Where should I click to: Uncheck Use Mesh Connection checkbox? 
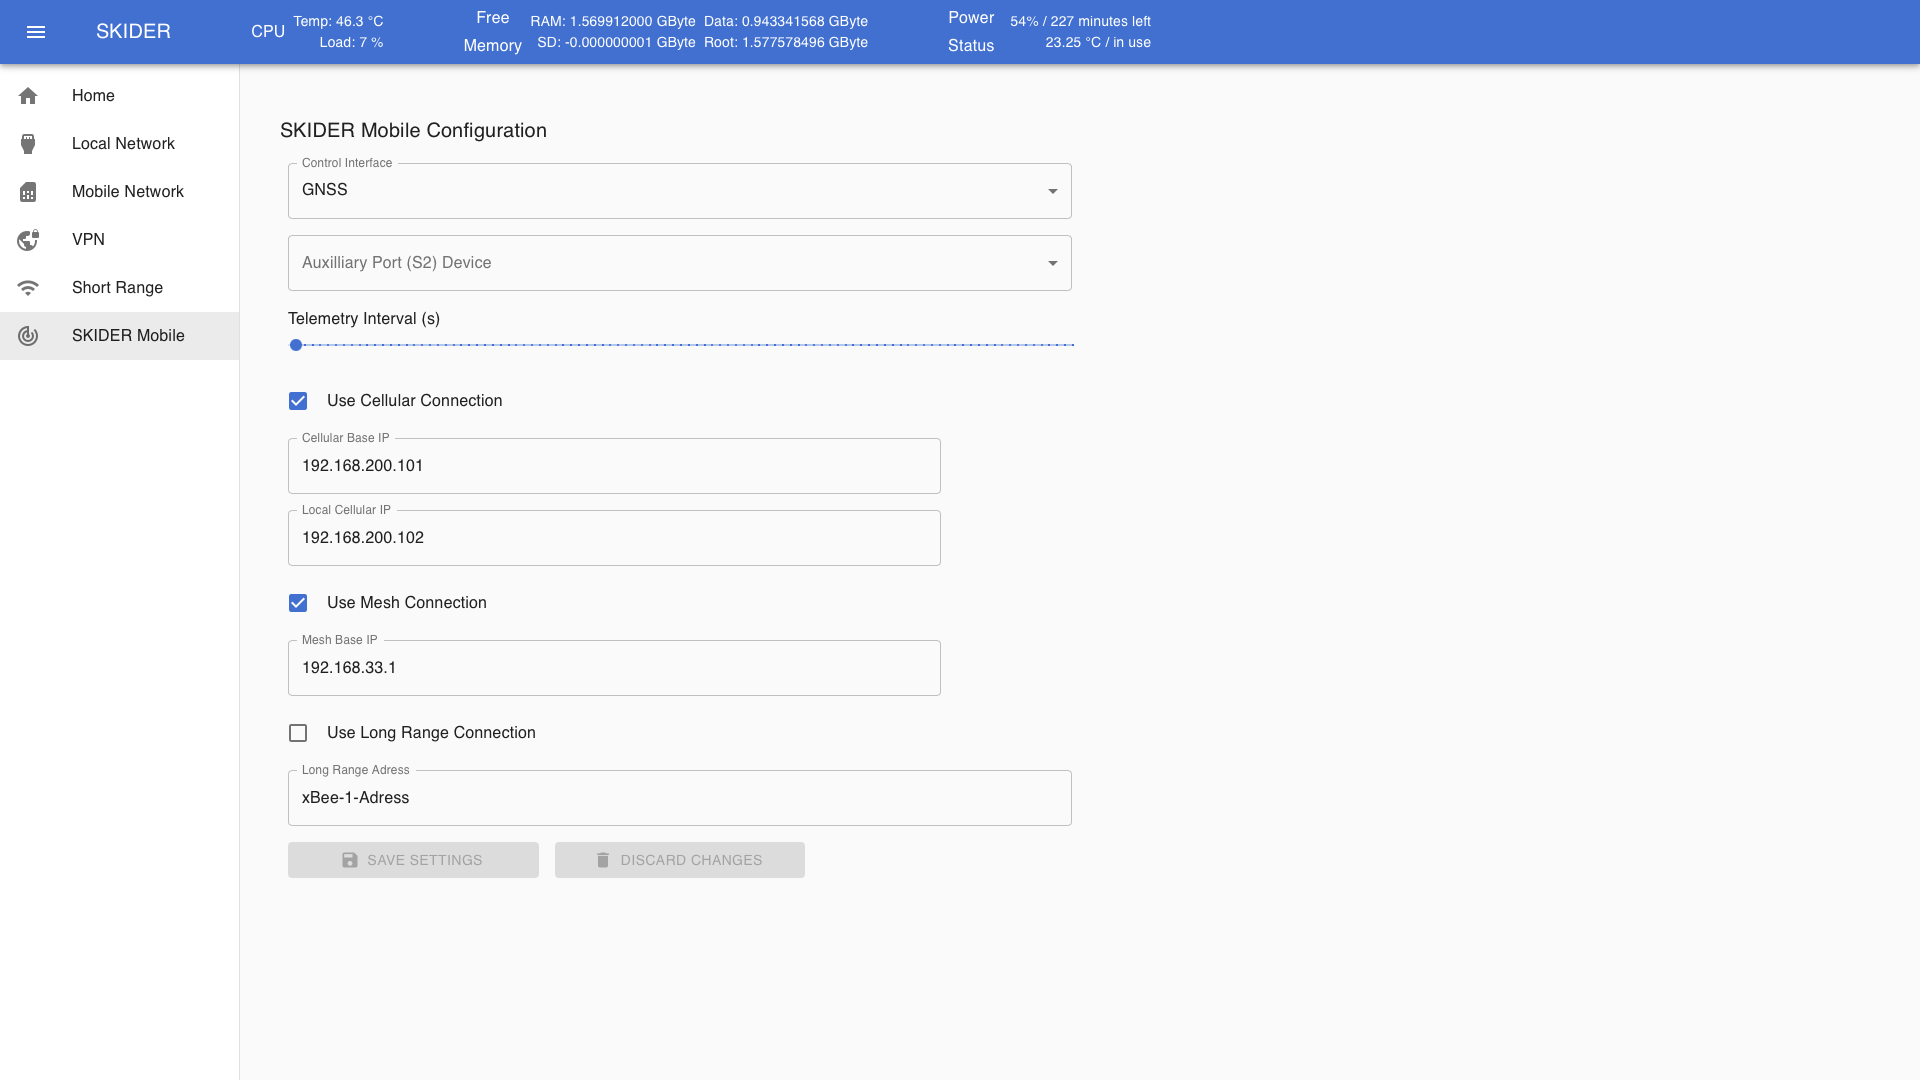[x=298, y=603]
